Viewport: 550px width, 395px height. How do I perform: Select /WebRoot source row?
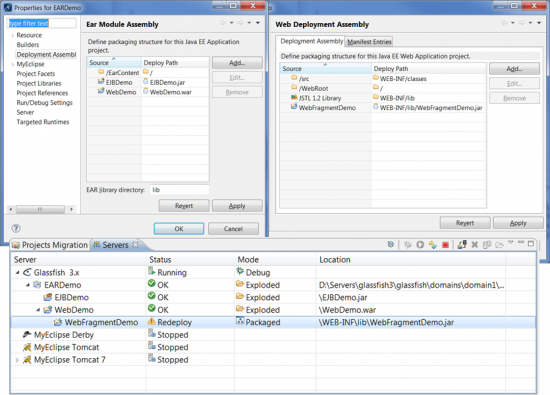click(x=313, y=88)
